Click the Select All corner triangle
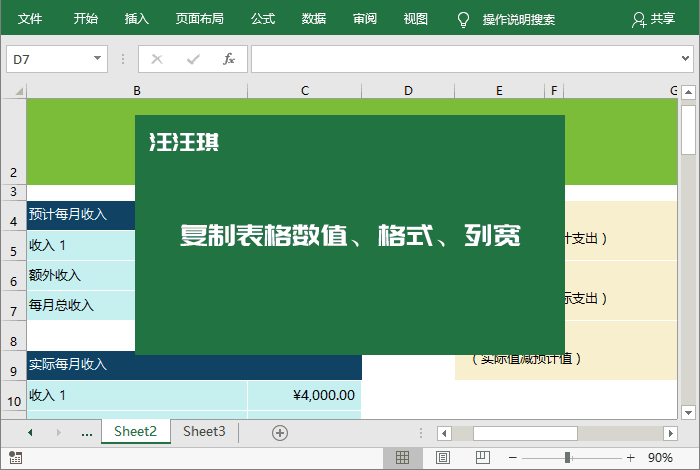The image size is (700, 470). point(19,91)
